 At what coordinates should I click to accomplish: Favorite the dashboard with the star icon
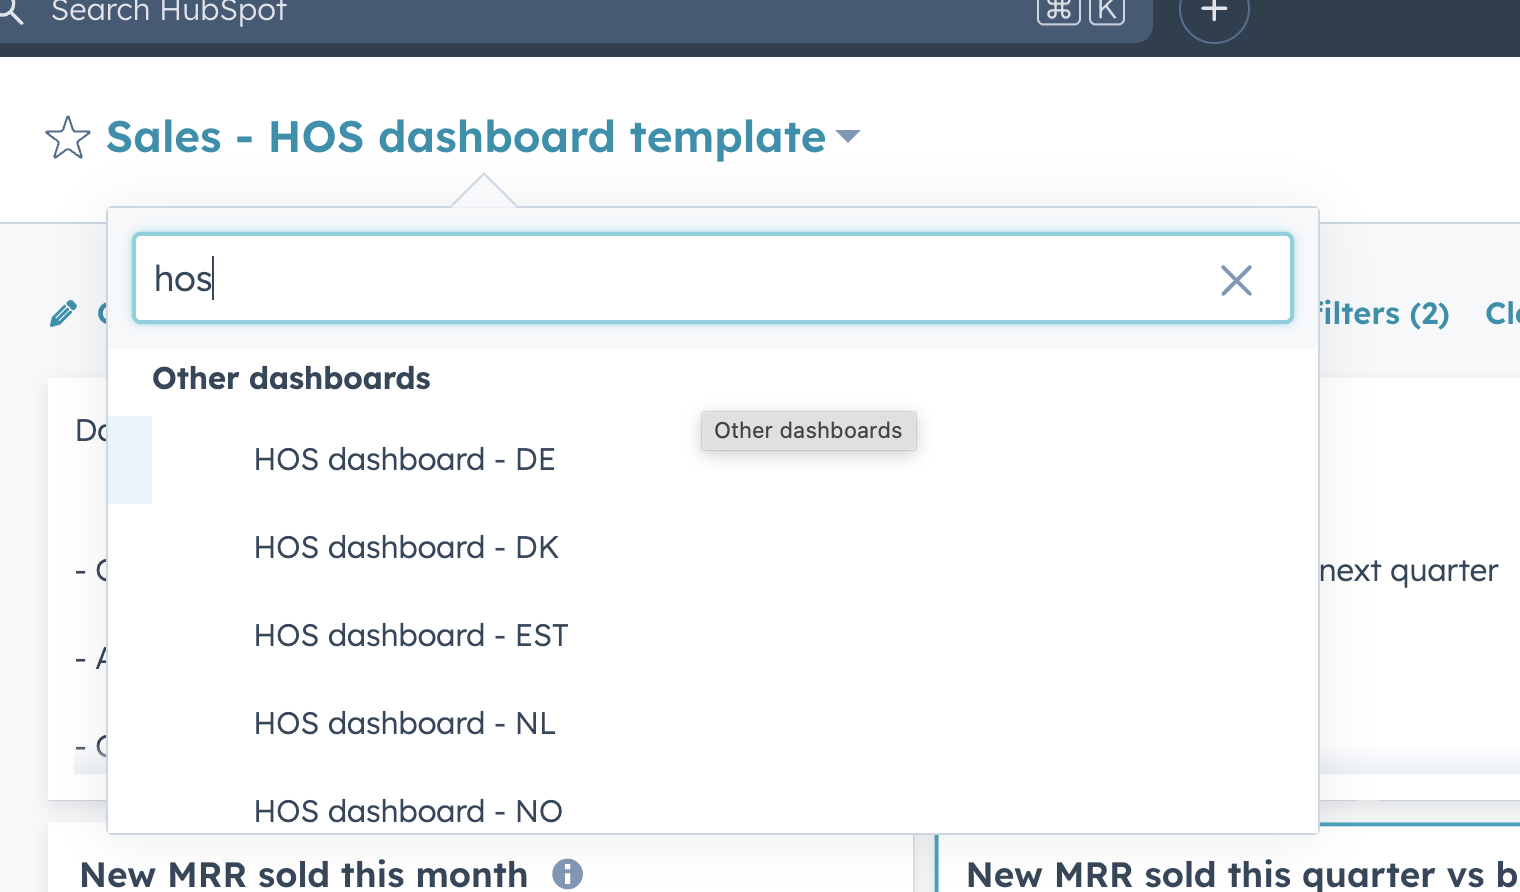(68, 138)
